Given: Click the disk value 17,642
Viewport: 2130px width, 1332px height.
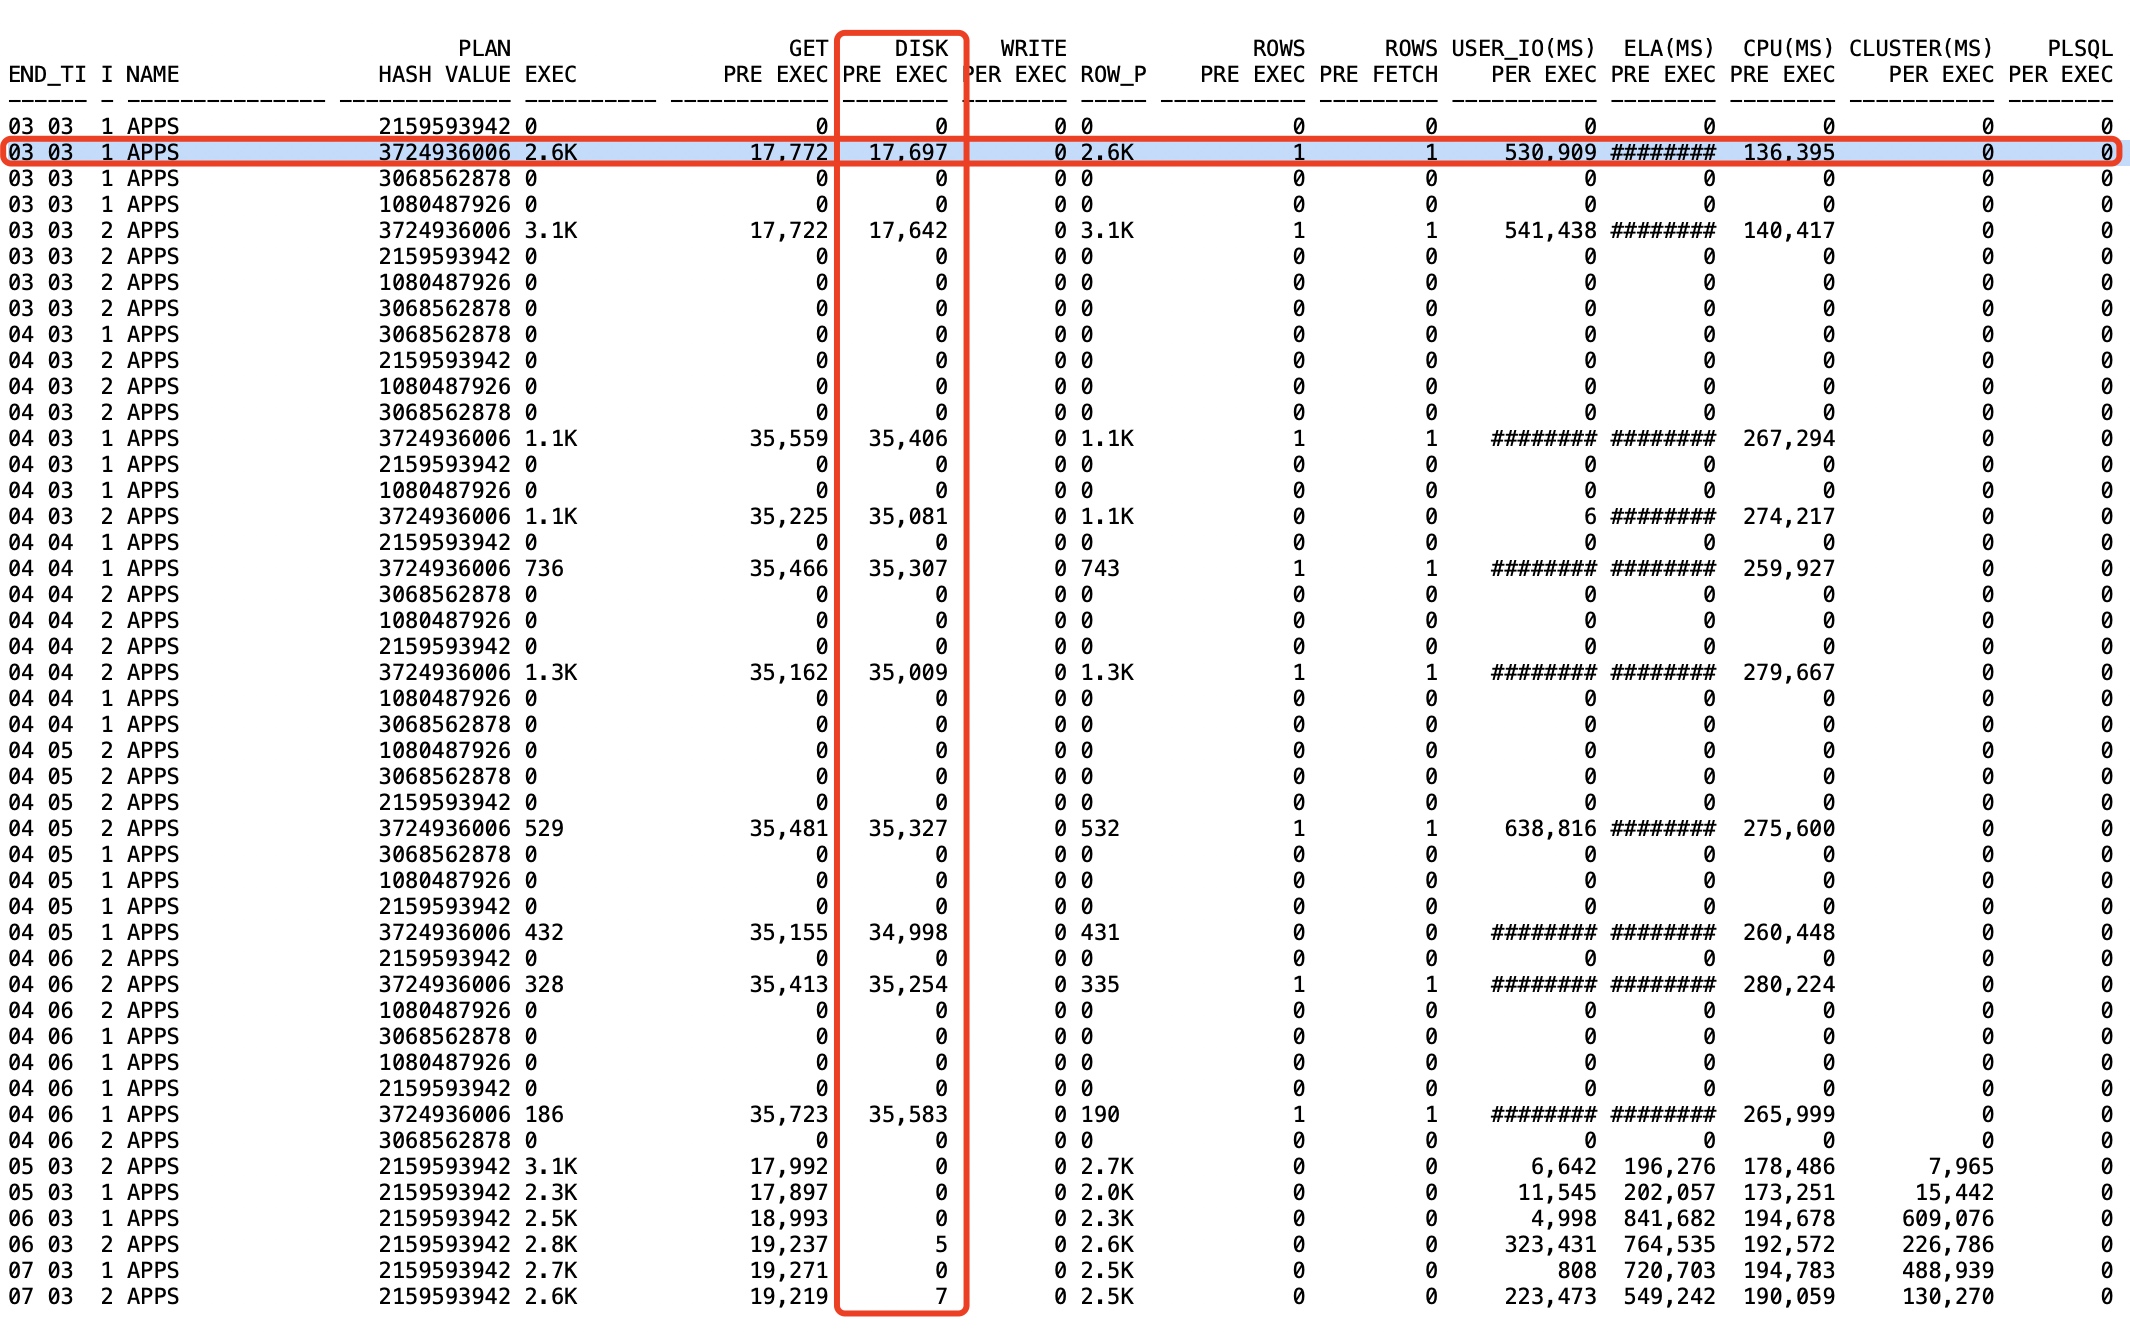Looking at the screenshot, I should tap(908, 231).
